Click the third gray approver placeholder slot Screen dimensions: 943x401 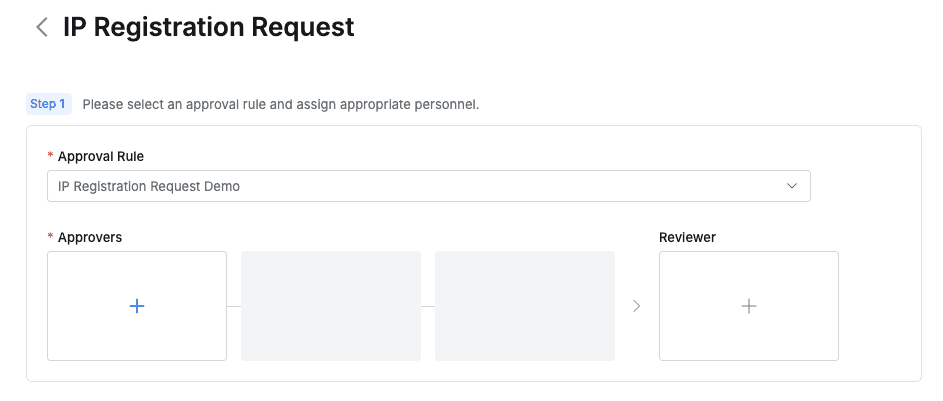525,306
